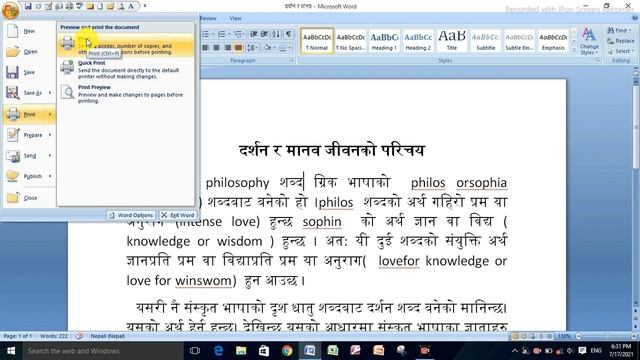Apply the Heading 1 style

pyautogui.click(x=384, y=40)
